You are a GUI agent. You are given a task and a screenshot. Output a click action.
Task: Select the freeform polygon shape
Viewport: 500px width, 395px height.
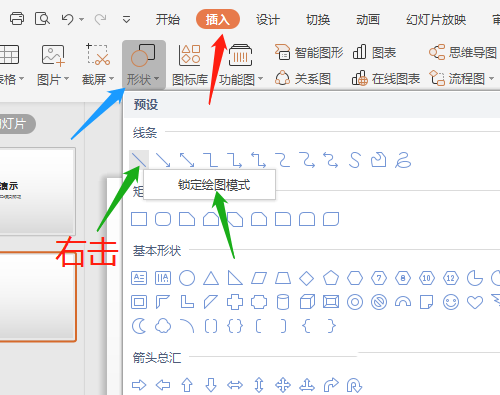click(379, 160)
